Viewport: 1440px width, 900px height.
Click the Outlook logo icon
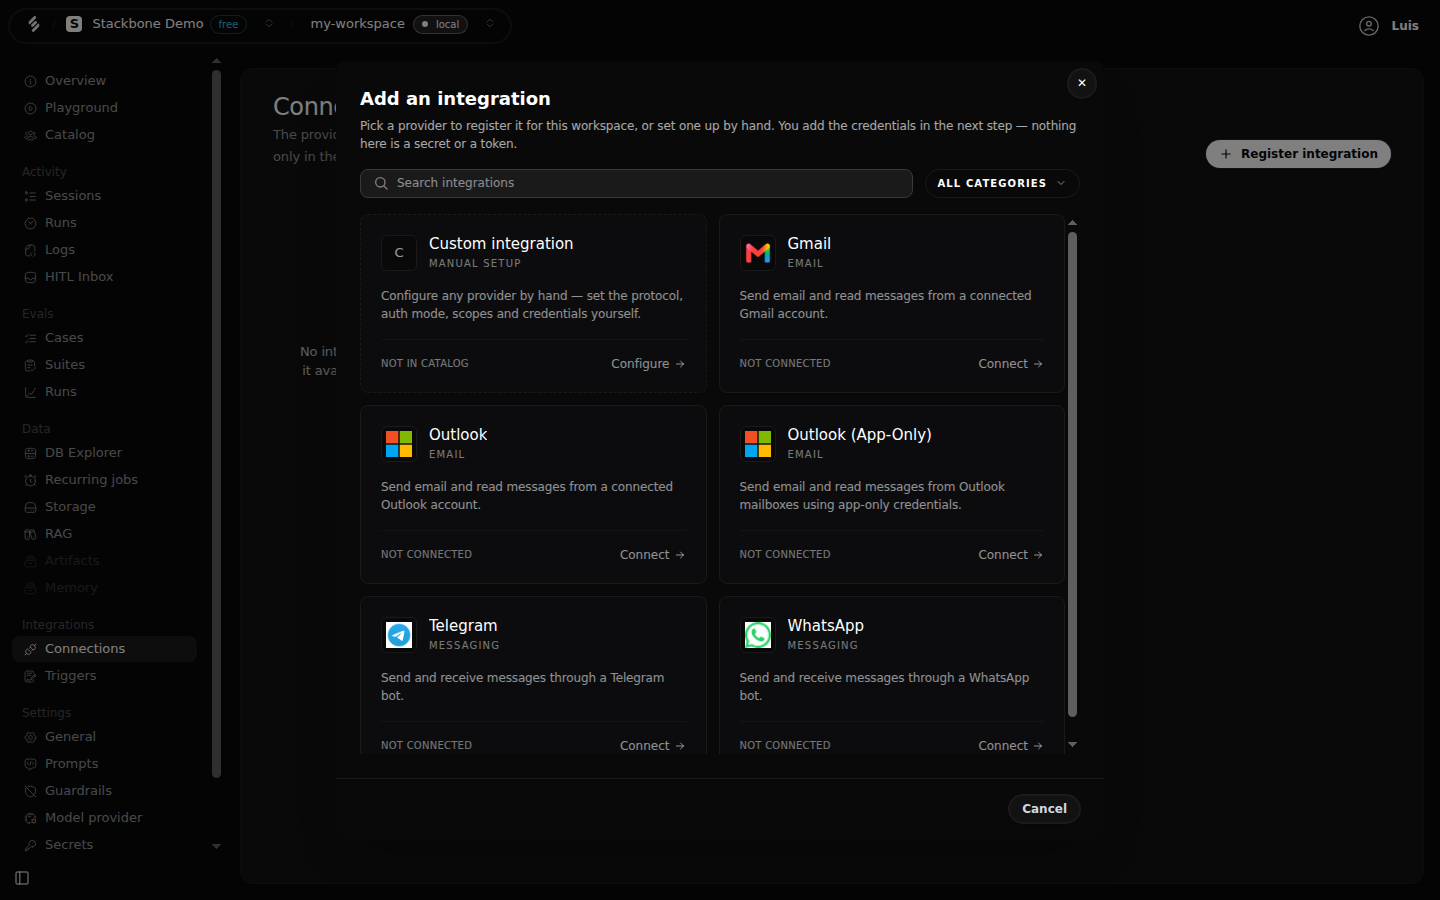[x=399, y=444]
